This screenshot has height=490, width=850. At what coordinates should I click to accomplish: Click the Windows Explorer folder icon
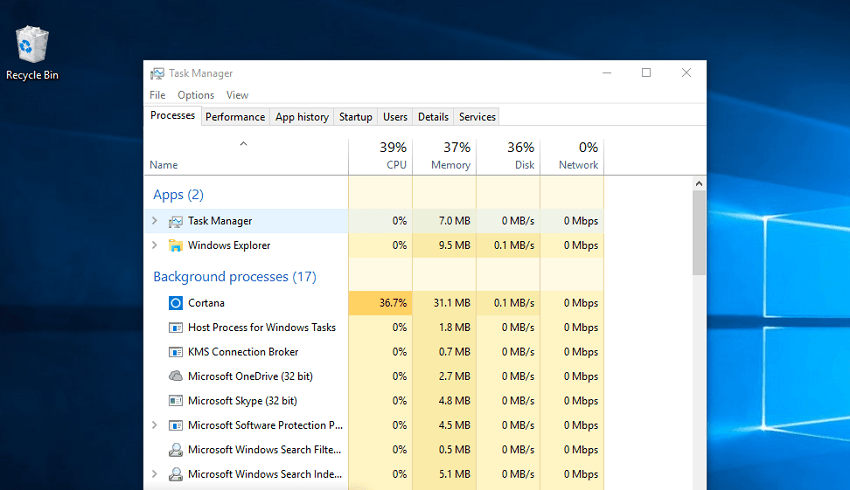point(176,246)
